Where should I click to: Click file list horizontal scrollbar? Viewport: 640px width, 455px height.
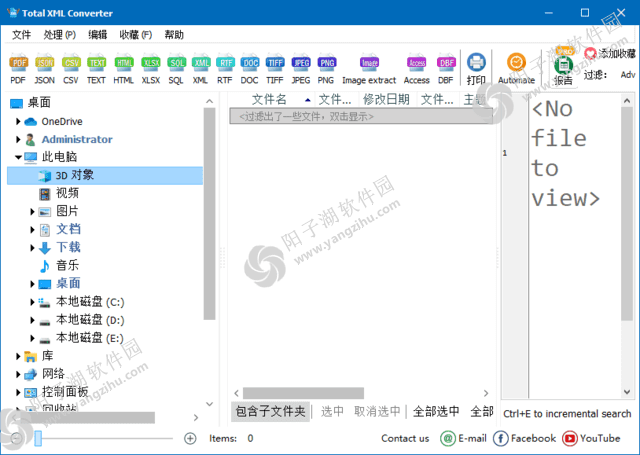click(x=303, y=393)
